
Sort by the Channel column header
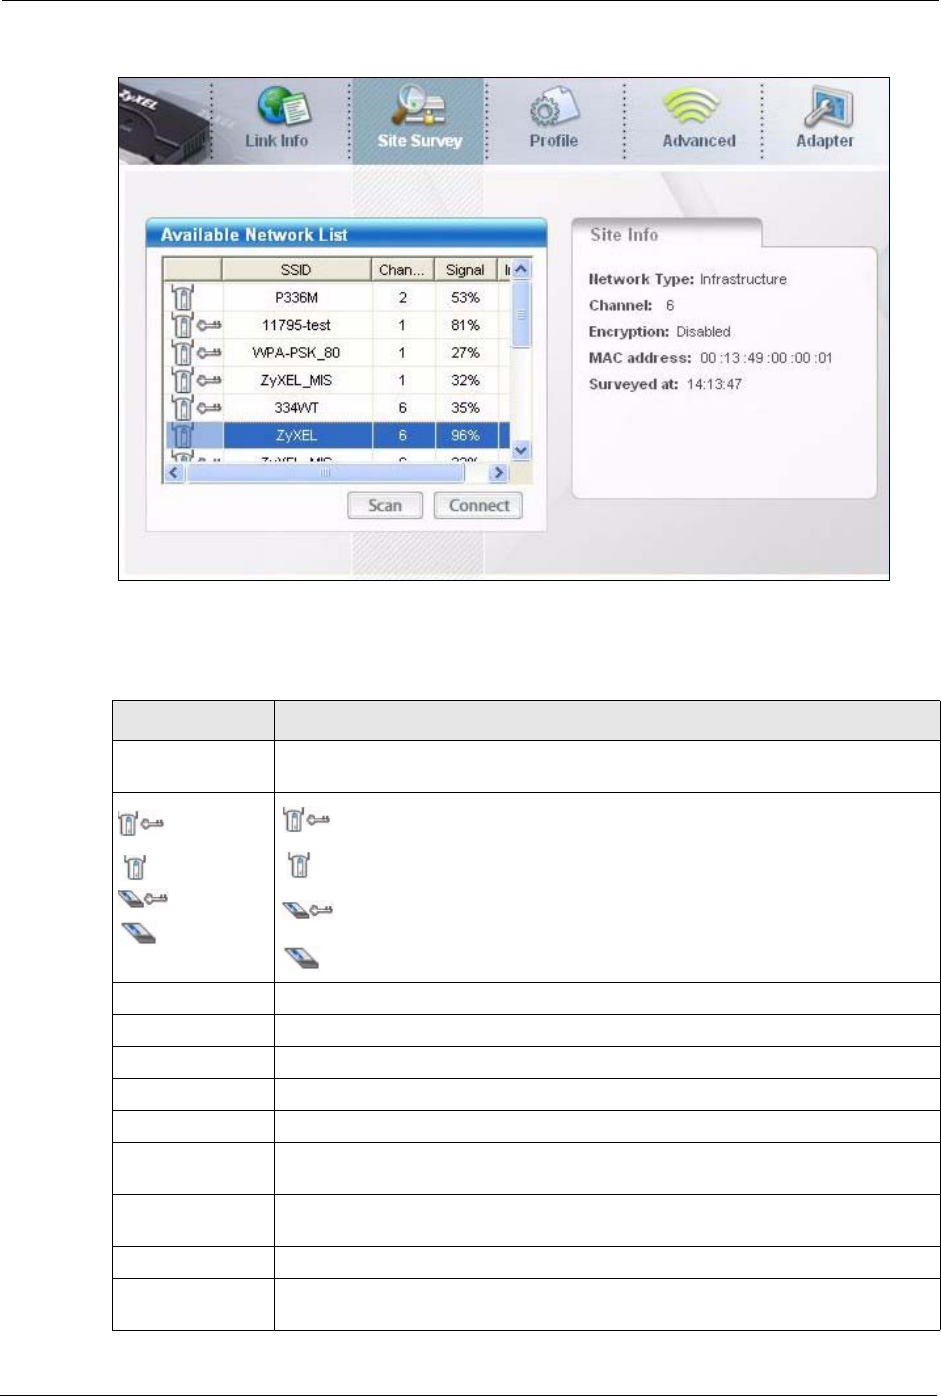tap(402, 270)
